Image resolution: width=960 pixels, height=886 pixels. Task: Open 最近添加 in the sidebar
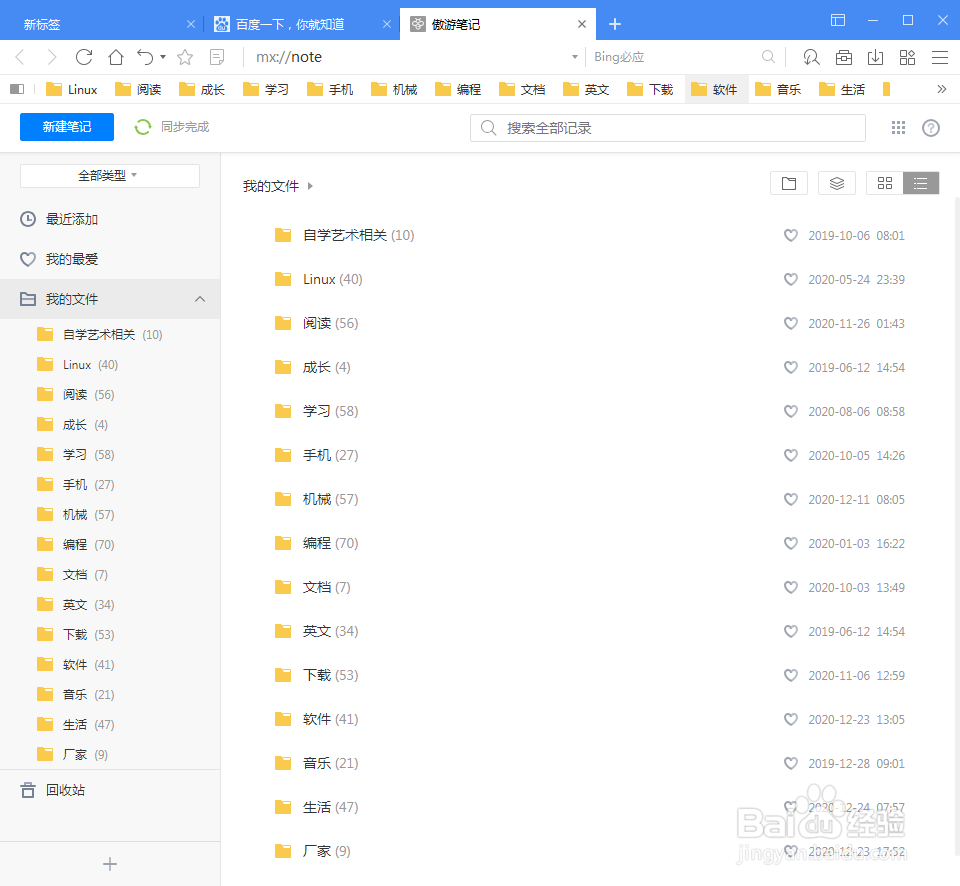(110, 219)
